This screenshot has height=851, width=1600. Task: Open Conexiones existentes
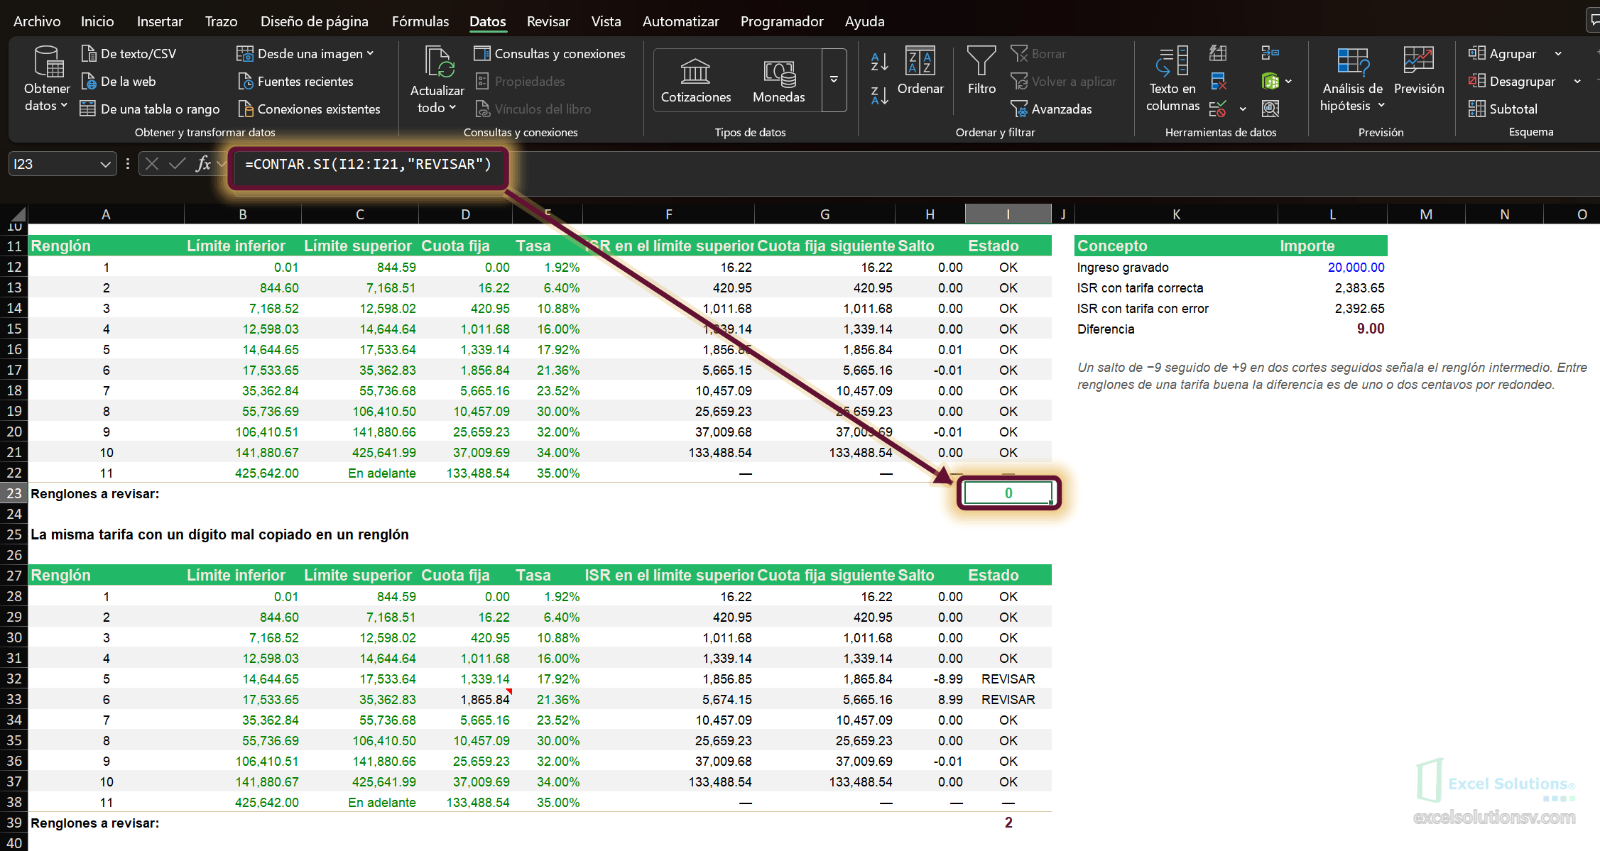coord(309,109)
